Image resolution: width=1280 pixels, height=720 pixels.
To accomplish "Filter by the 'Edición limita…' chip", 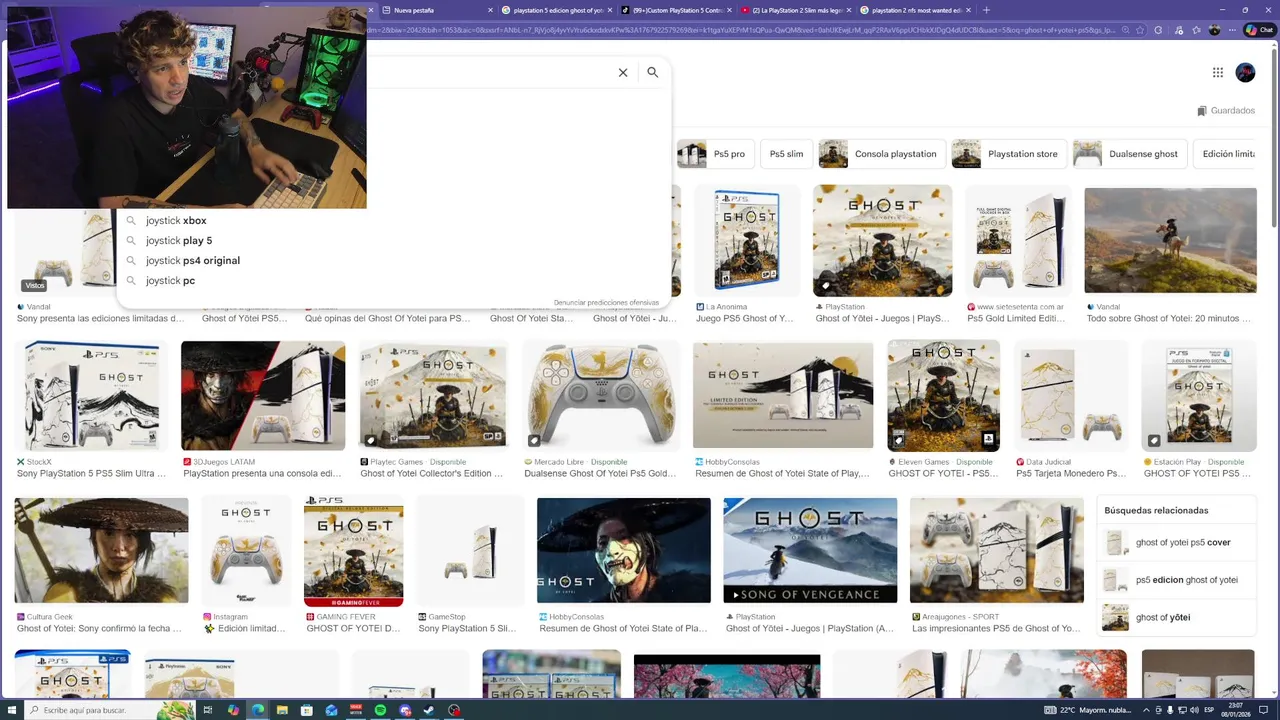I will (x=1225, y=154).
